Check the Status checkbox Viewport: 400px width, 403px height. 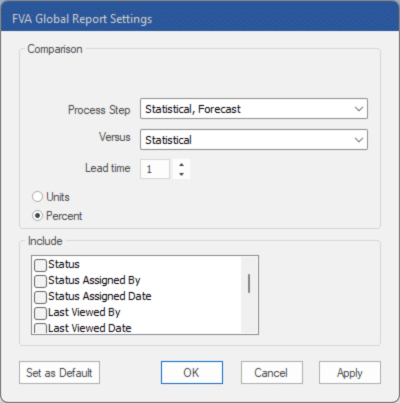[x=40, y=265]
